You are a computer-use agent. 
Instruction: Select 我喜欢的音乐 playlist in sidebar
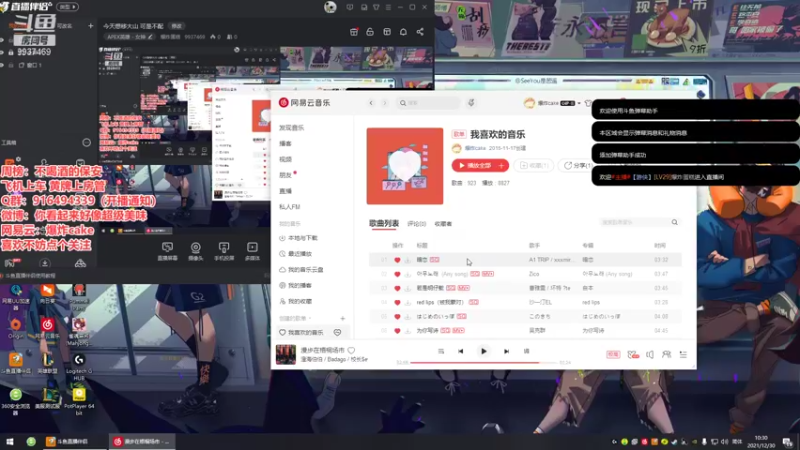[305, 332]
